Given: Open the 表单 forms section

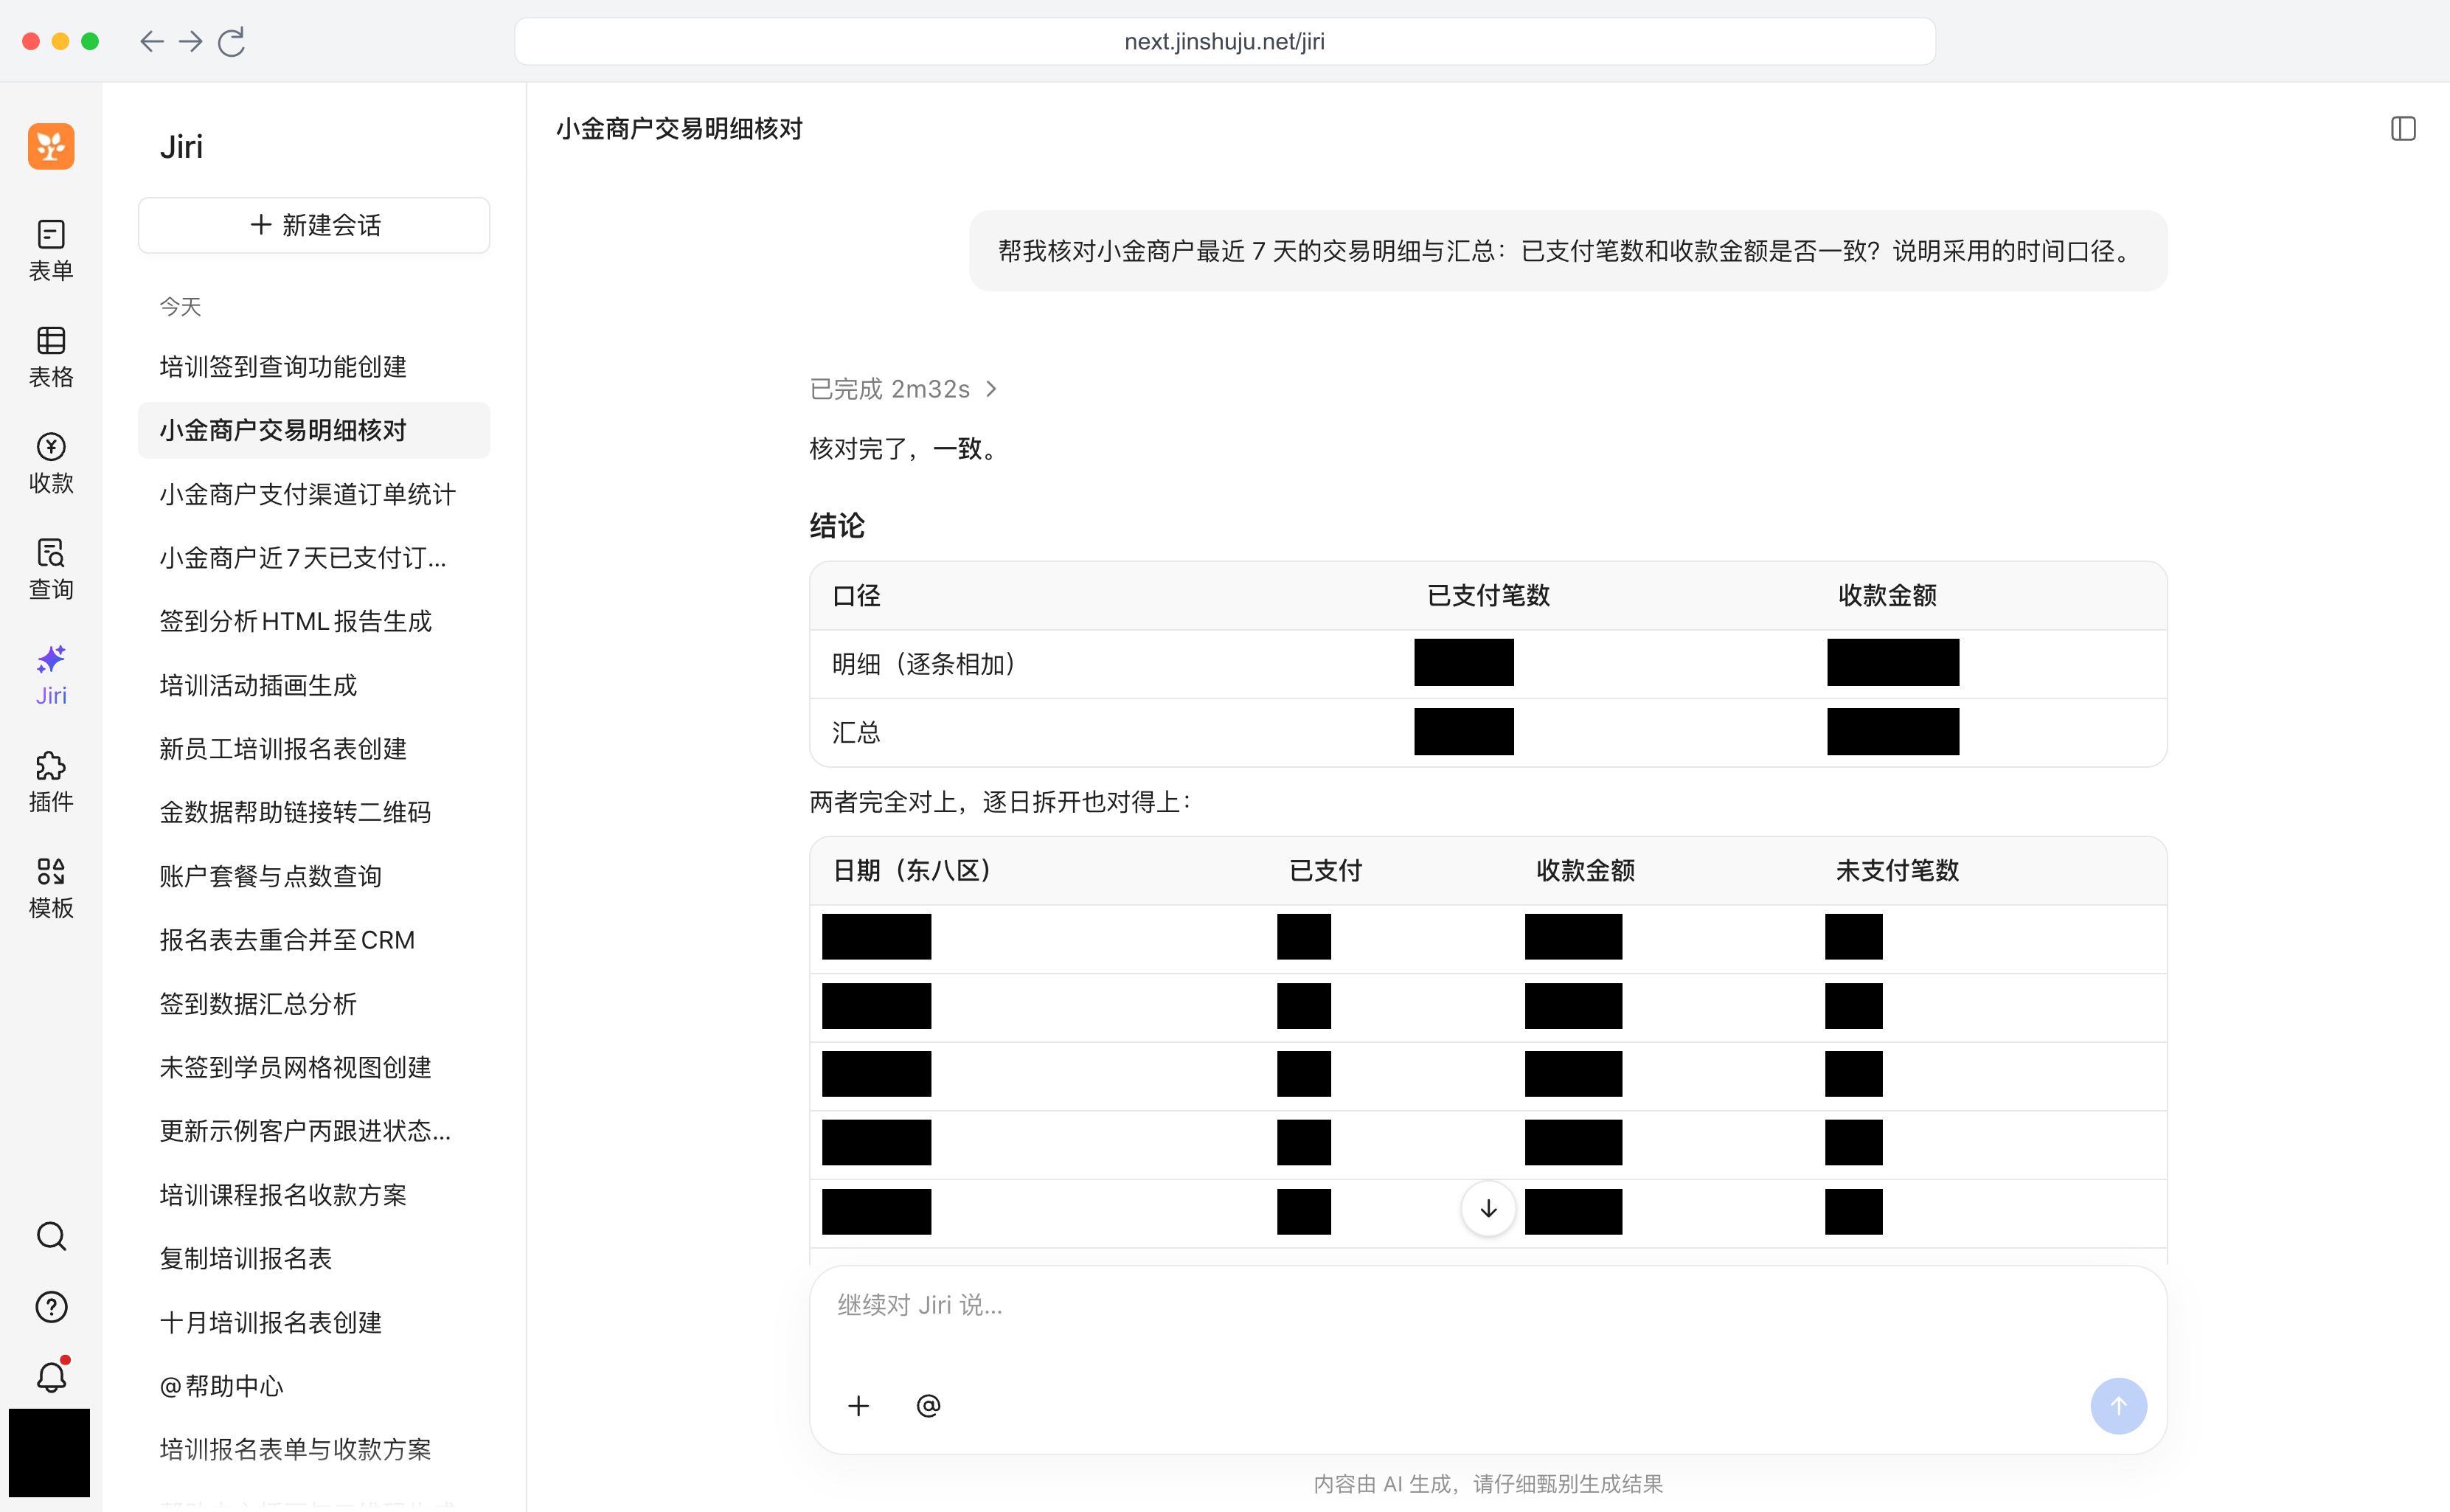Looking at the screenshot, I should (51, 250).
